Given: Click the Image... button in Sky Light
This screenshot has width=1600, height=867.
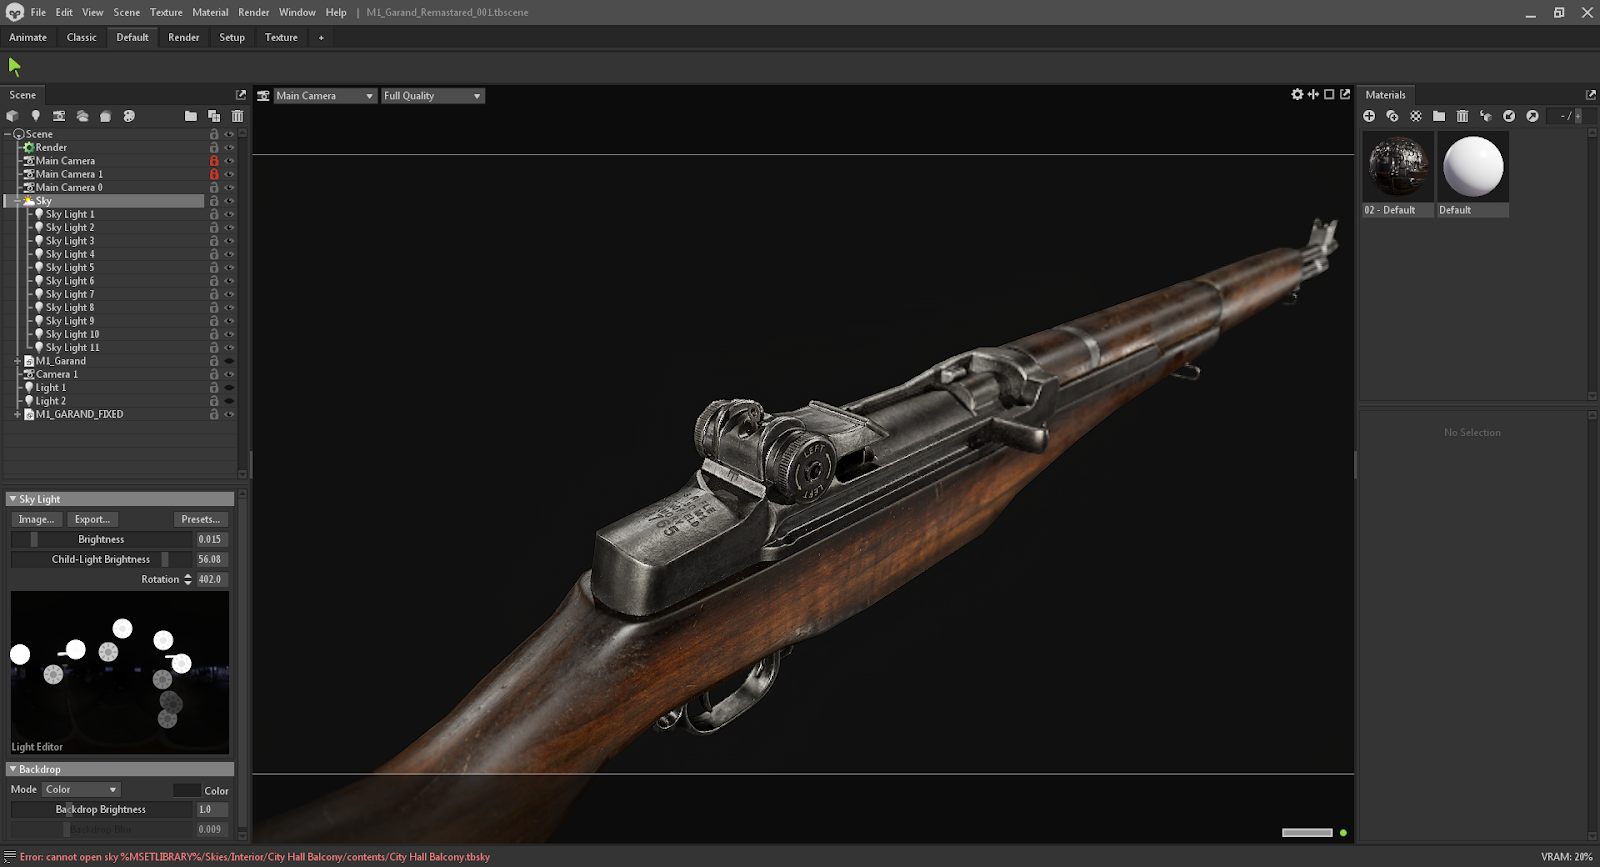Looking at the screenshot, I should 37,519.
